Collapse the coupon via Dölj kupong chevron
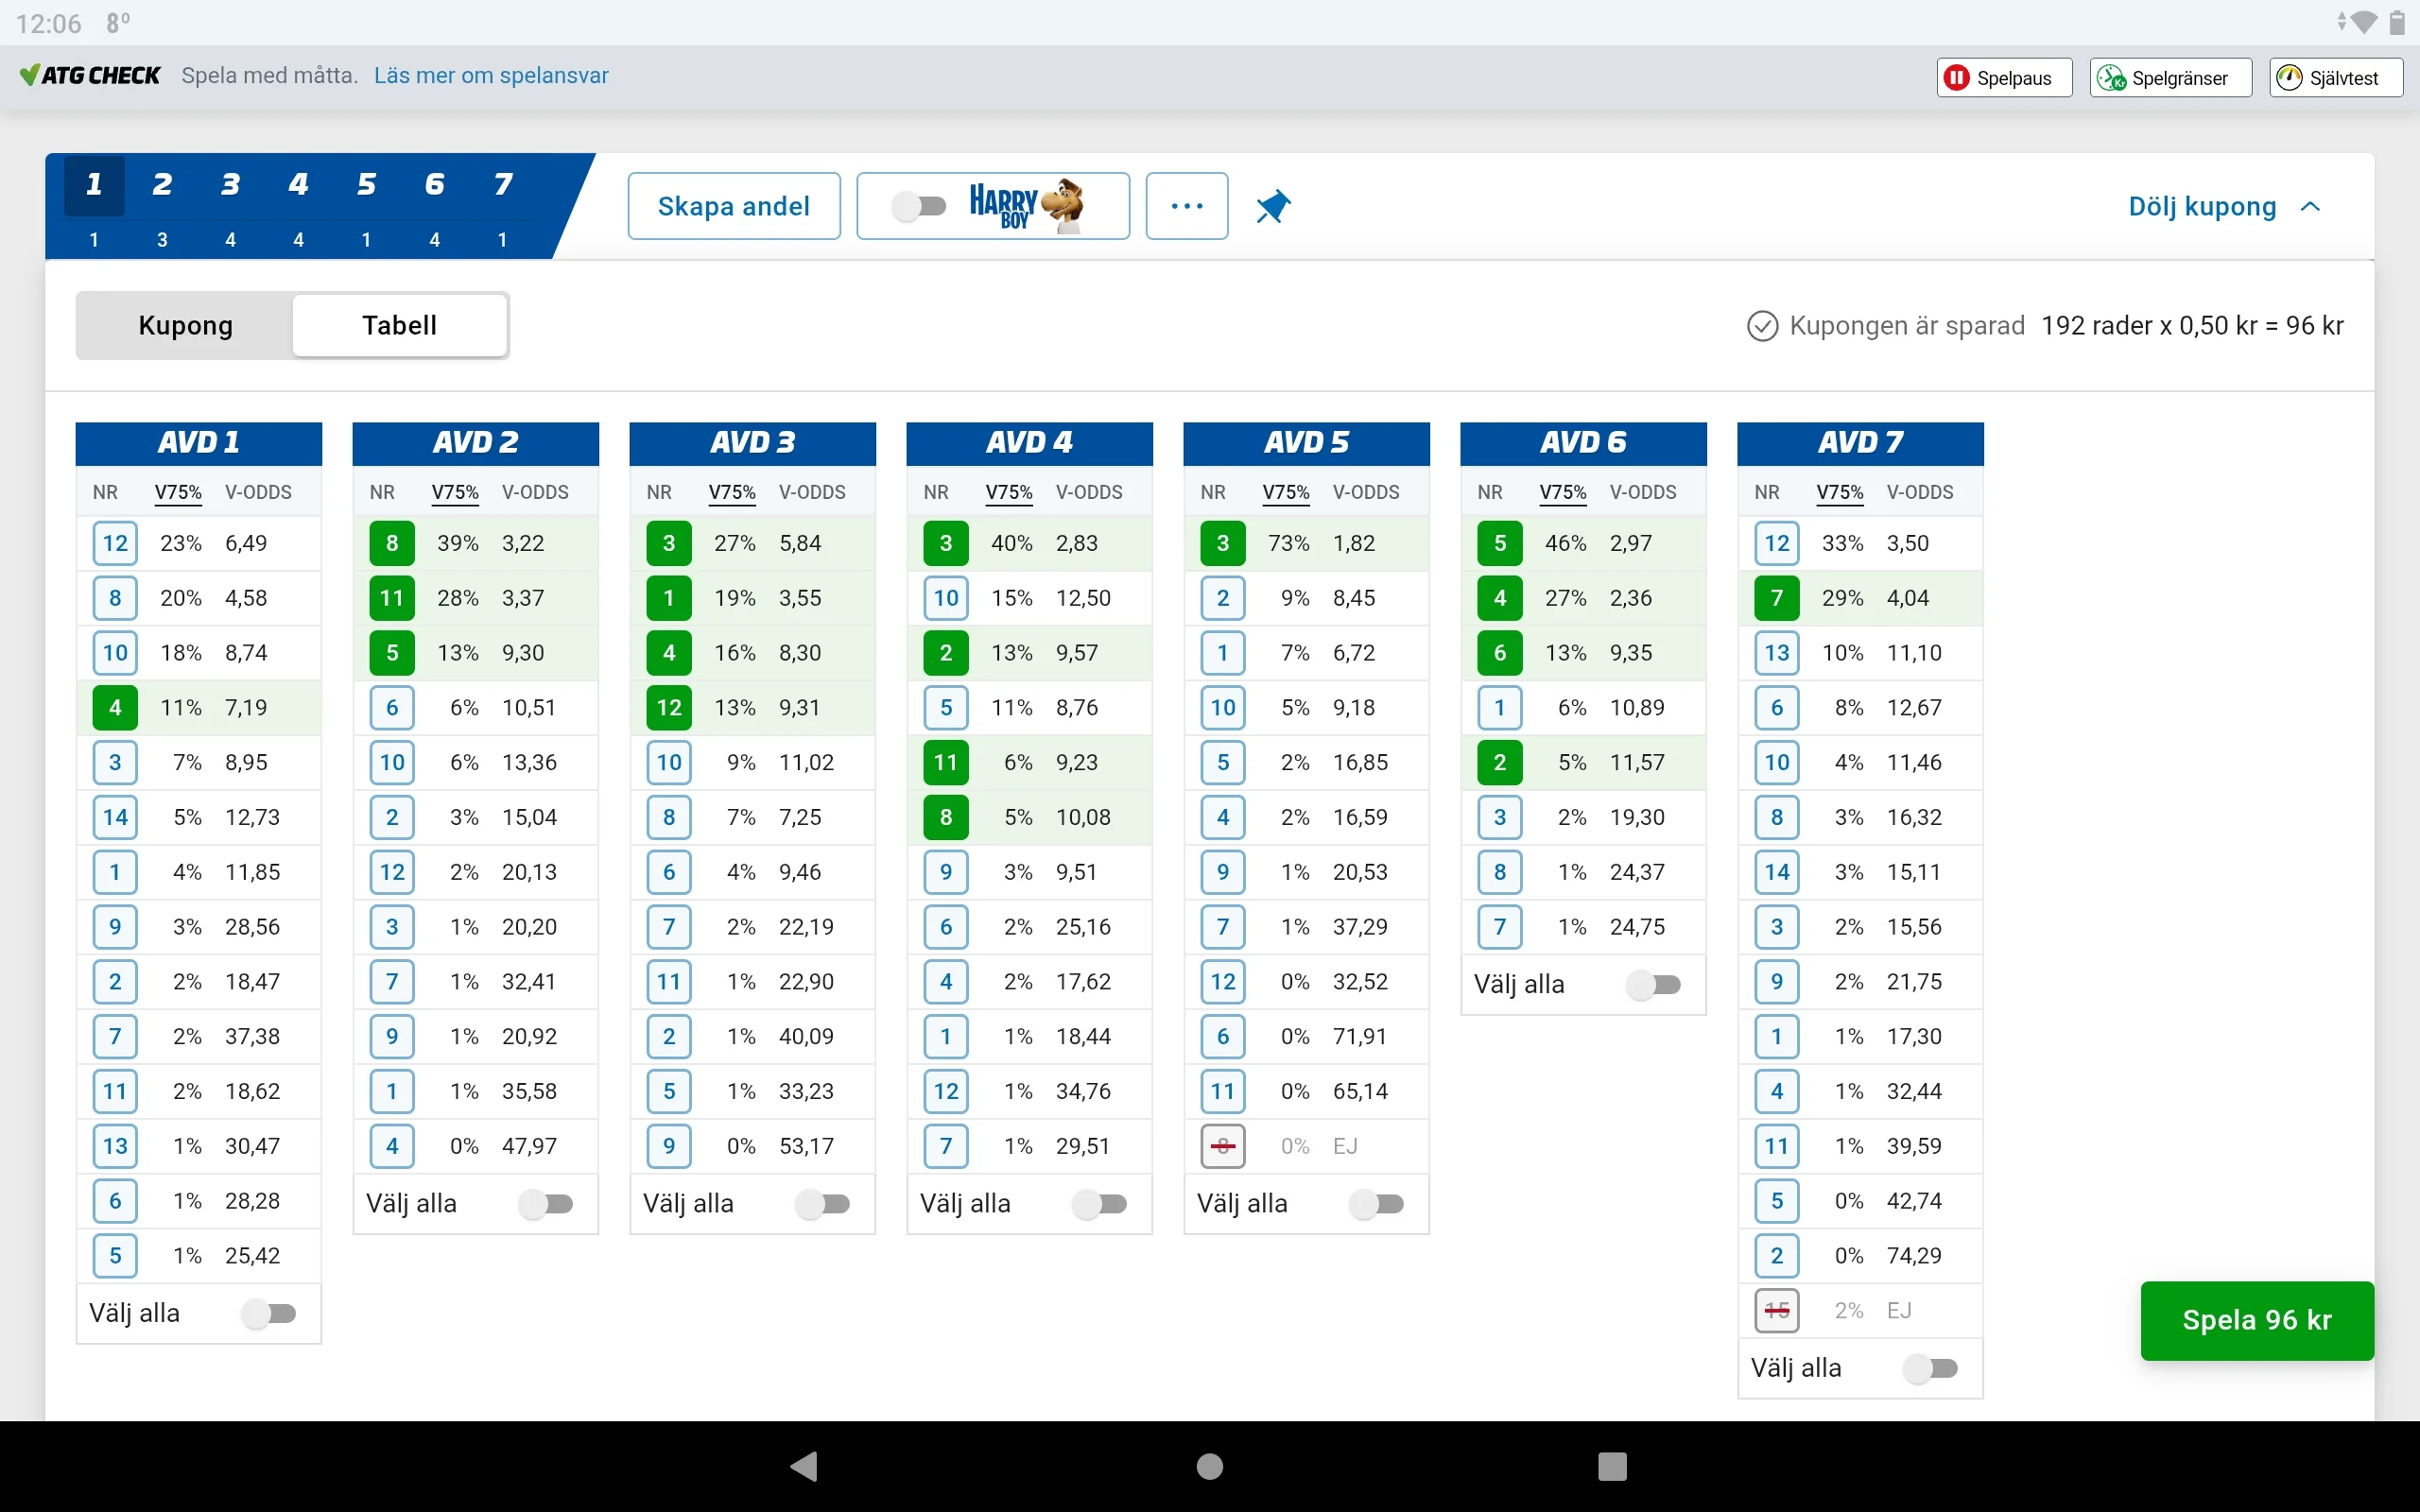2420x1512 pixels. tap(2311, 207)
